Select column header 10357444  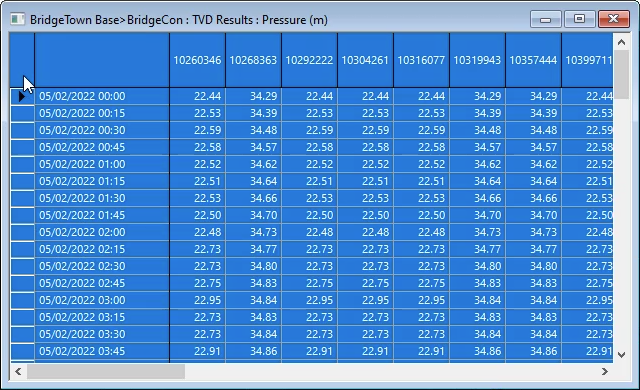(533, 60)
